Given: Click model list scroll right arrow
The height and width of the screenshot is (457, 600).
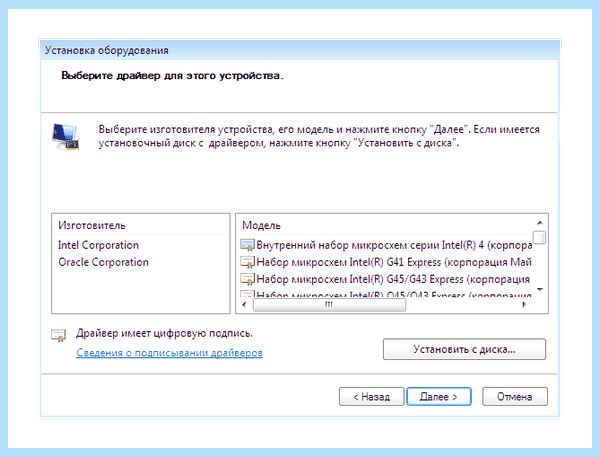Looking at the screenshot, I should 524,305.
